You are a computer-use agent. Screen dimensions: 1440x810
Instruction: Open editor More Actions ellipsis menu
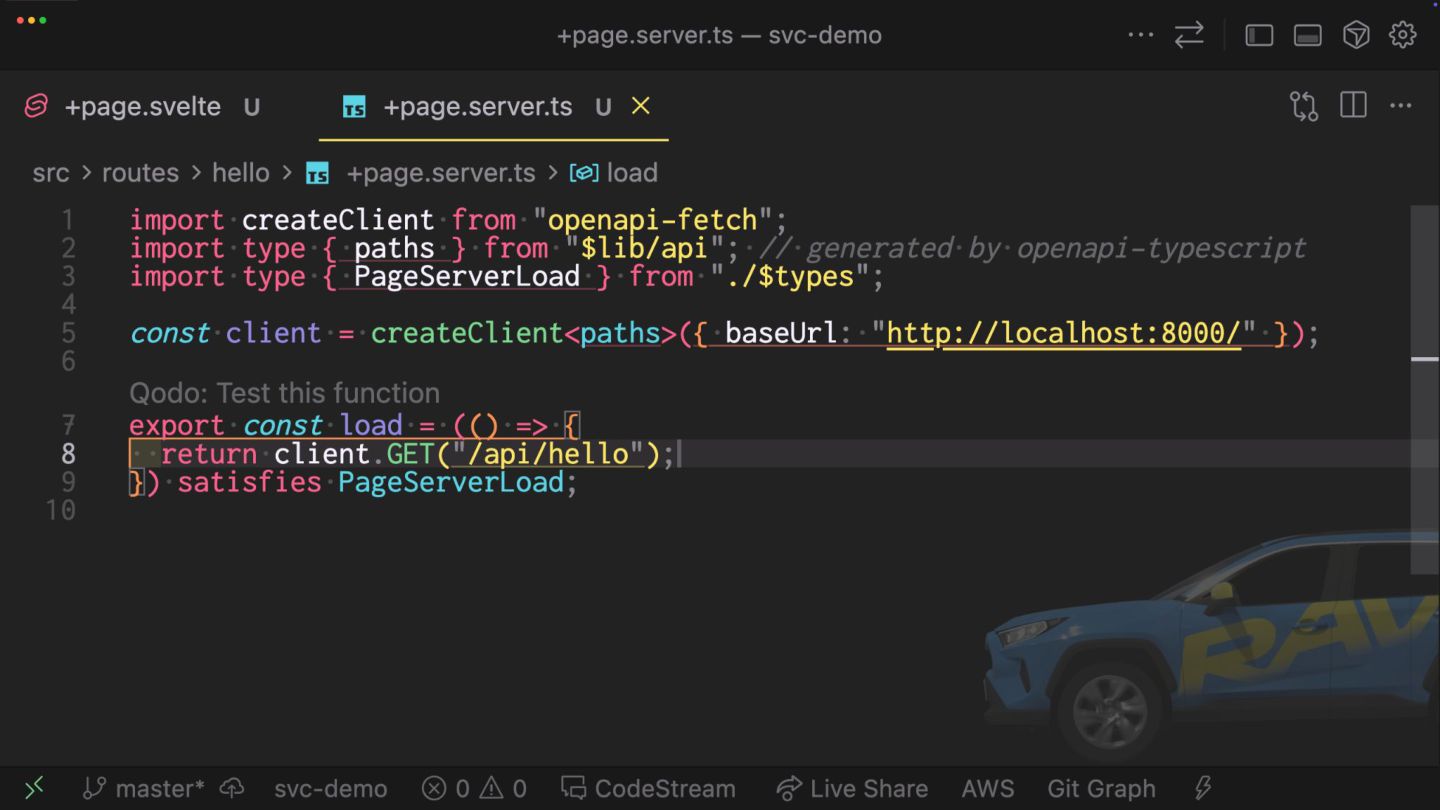[x=1401, y=106]
